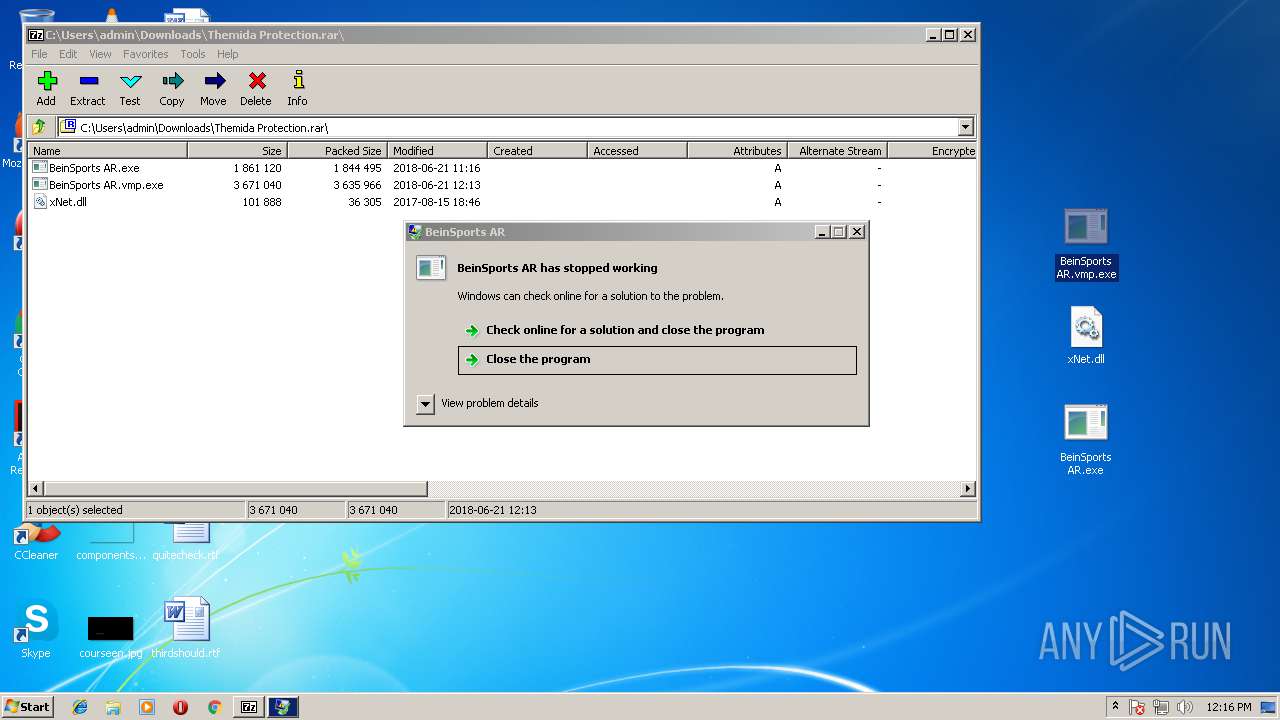
Task: Close the BeinSports AR error dialog
Action: pyautogui.click(x=857, y=232)
